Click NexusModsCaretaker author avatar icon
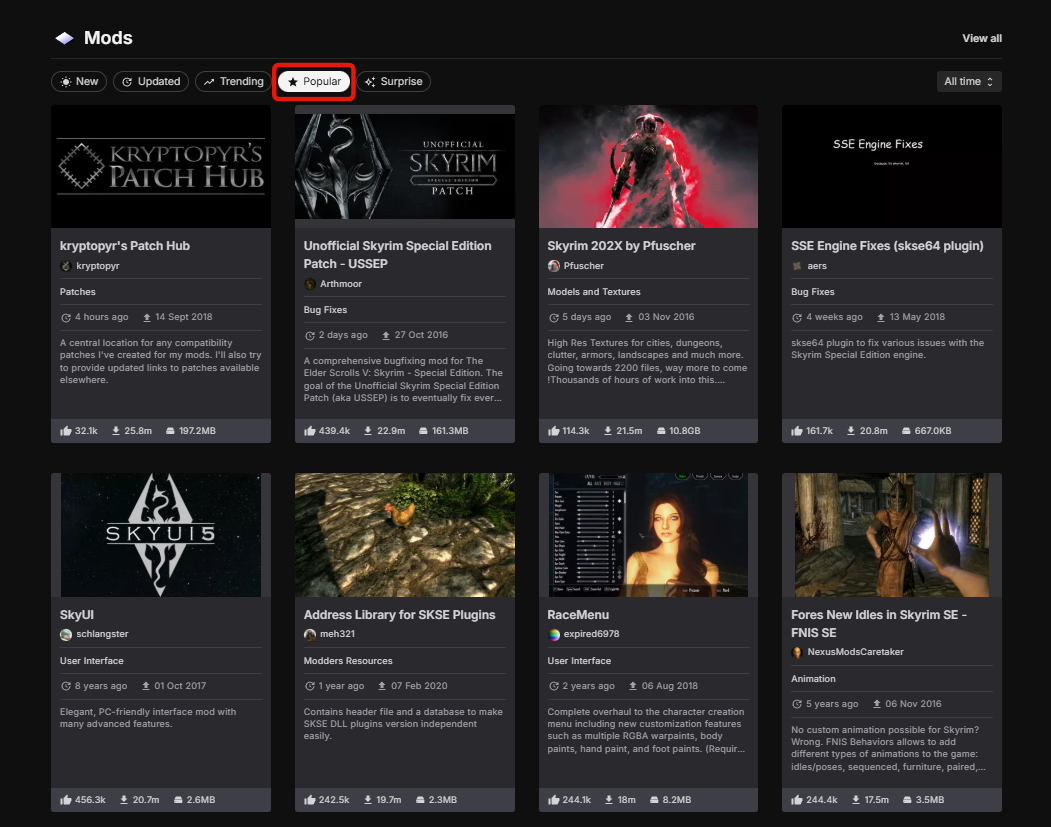The image size is (1051, 827). coord(797,652)
